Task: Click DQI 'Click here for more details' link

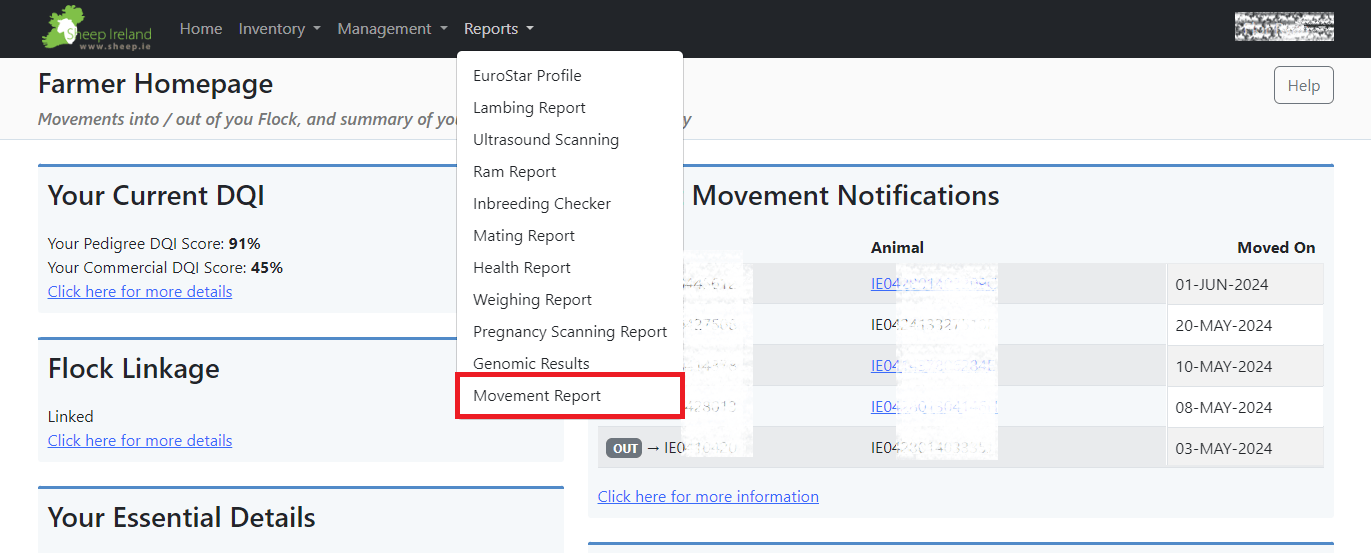Action: tap(140, 292)
